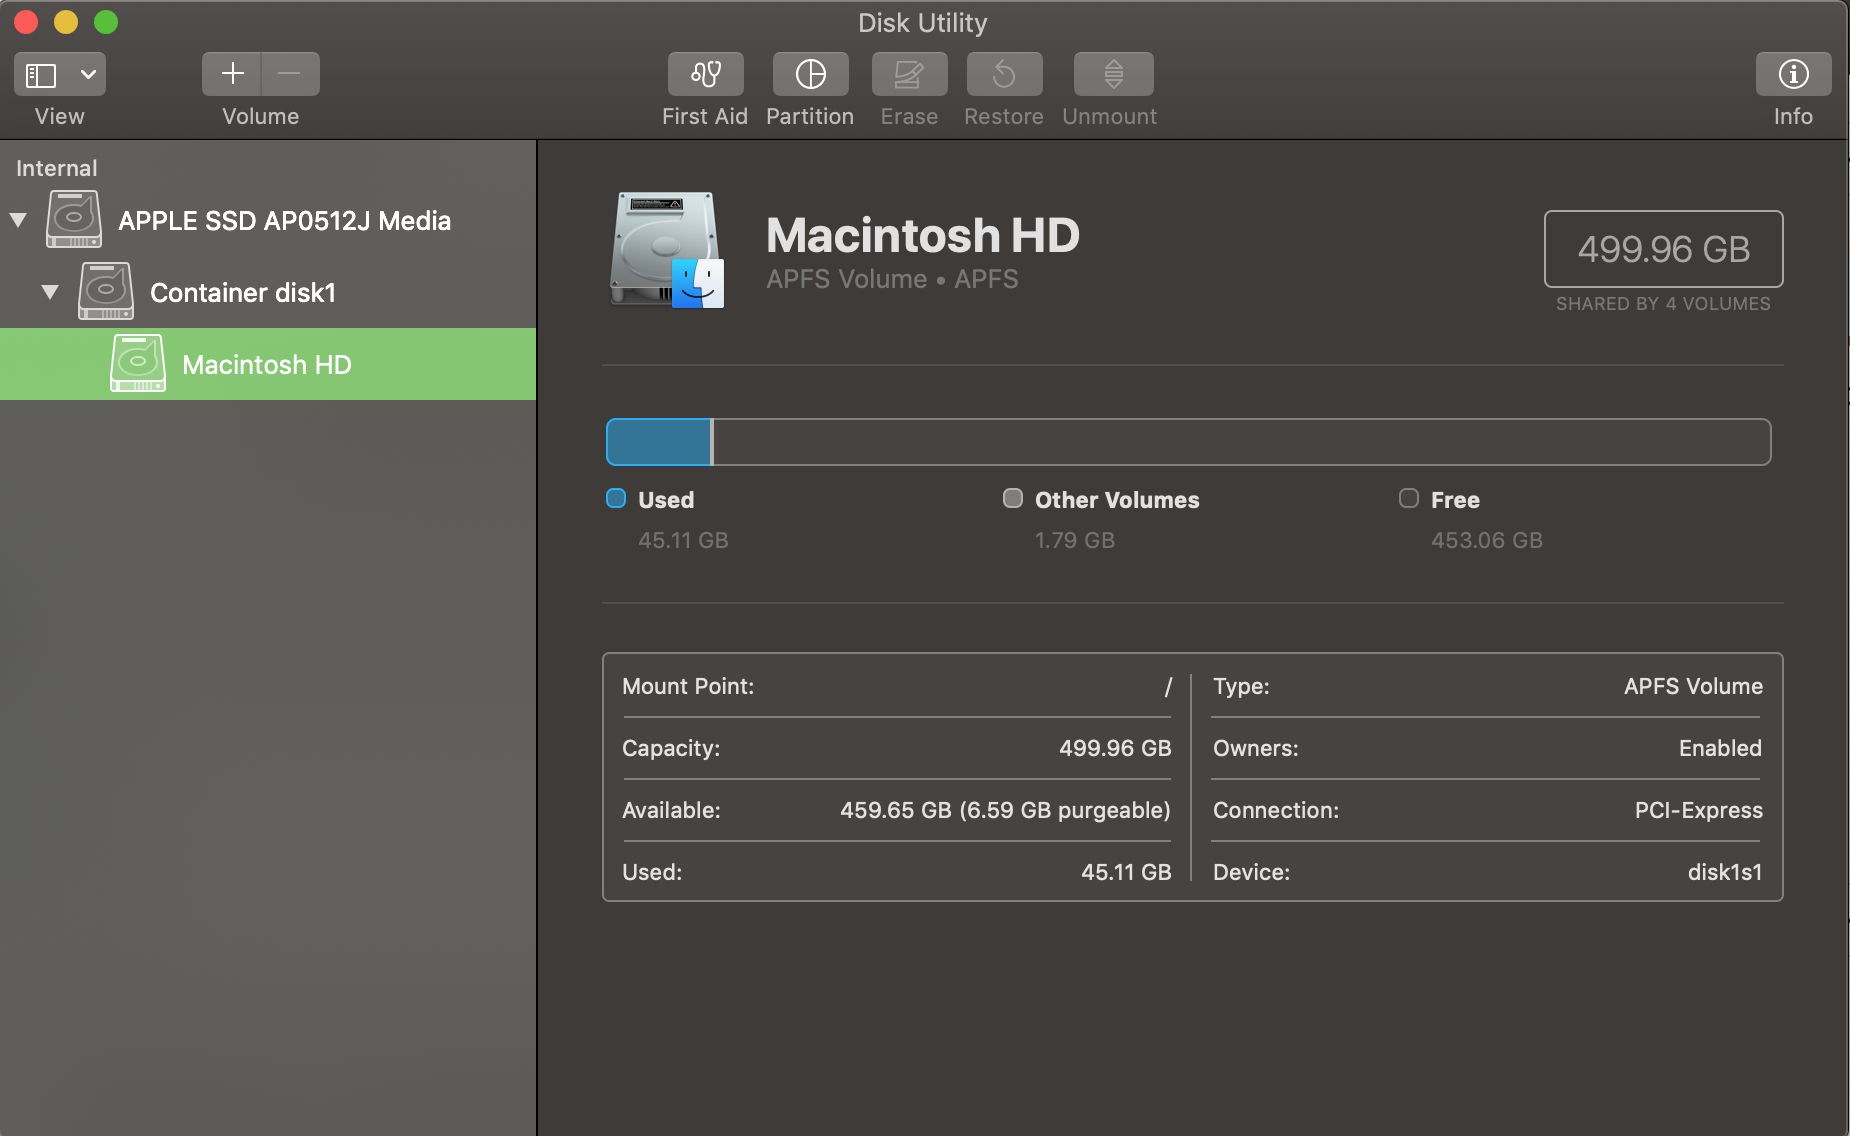Click the Erase toolbar icon
1850x1136 pixels.
[x=909, y=74]
